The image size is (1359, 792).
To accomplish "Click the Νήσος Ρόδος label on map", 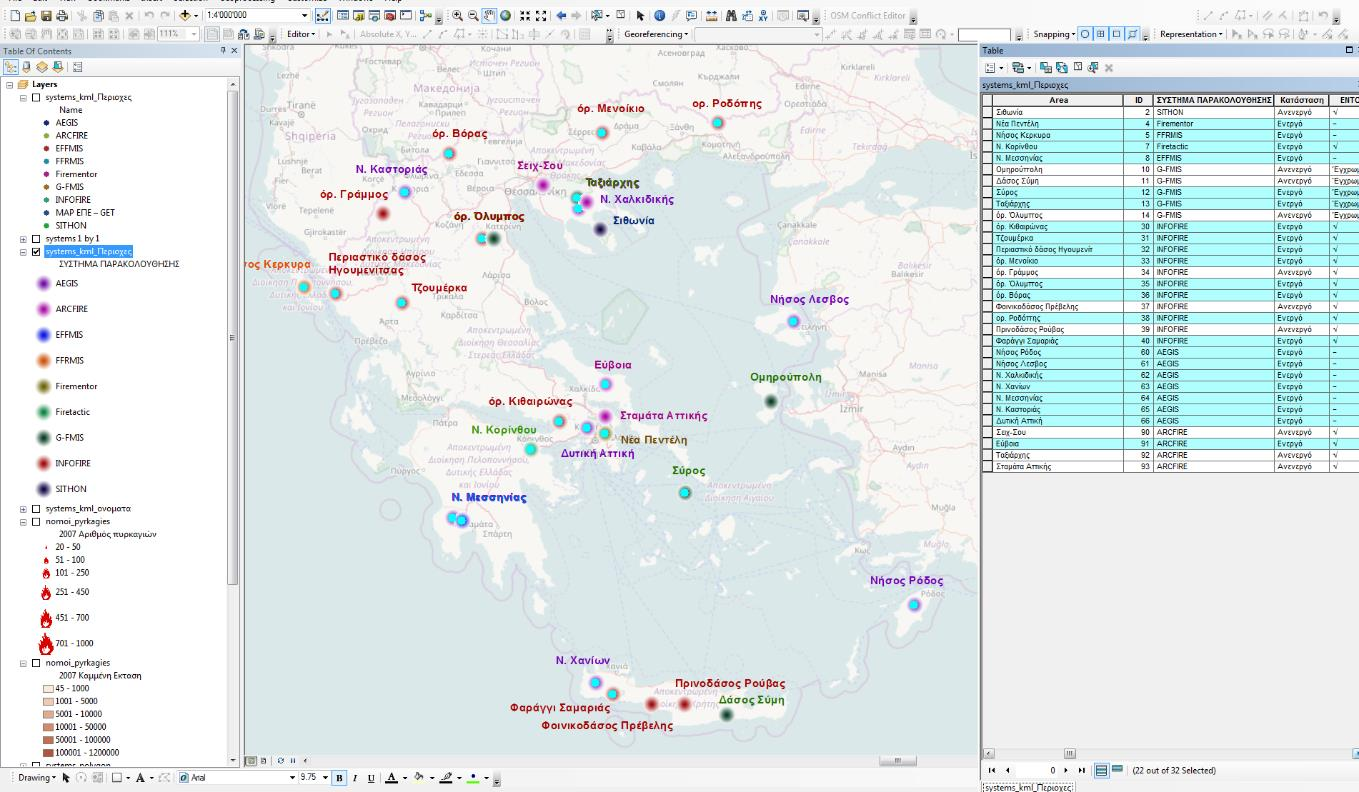I will point(906,581).
